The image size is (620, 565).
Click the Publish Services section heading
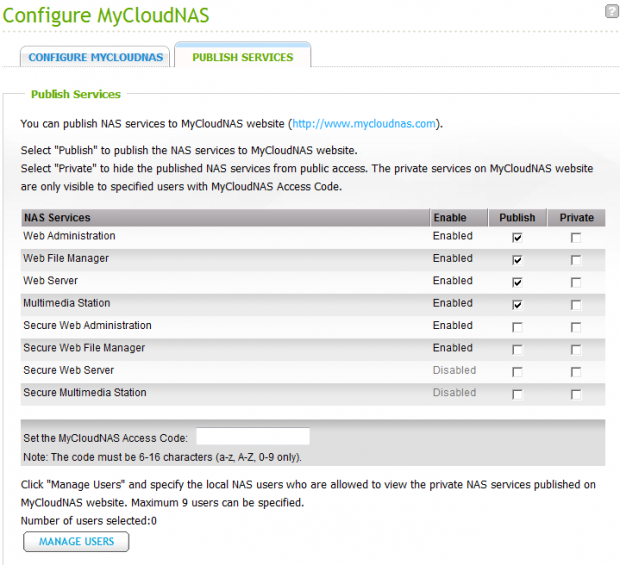coord(76,94)
